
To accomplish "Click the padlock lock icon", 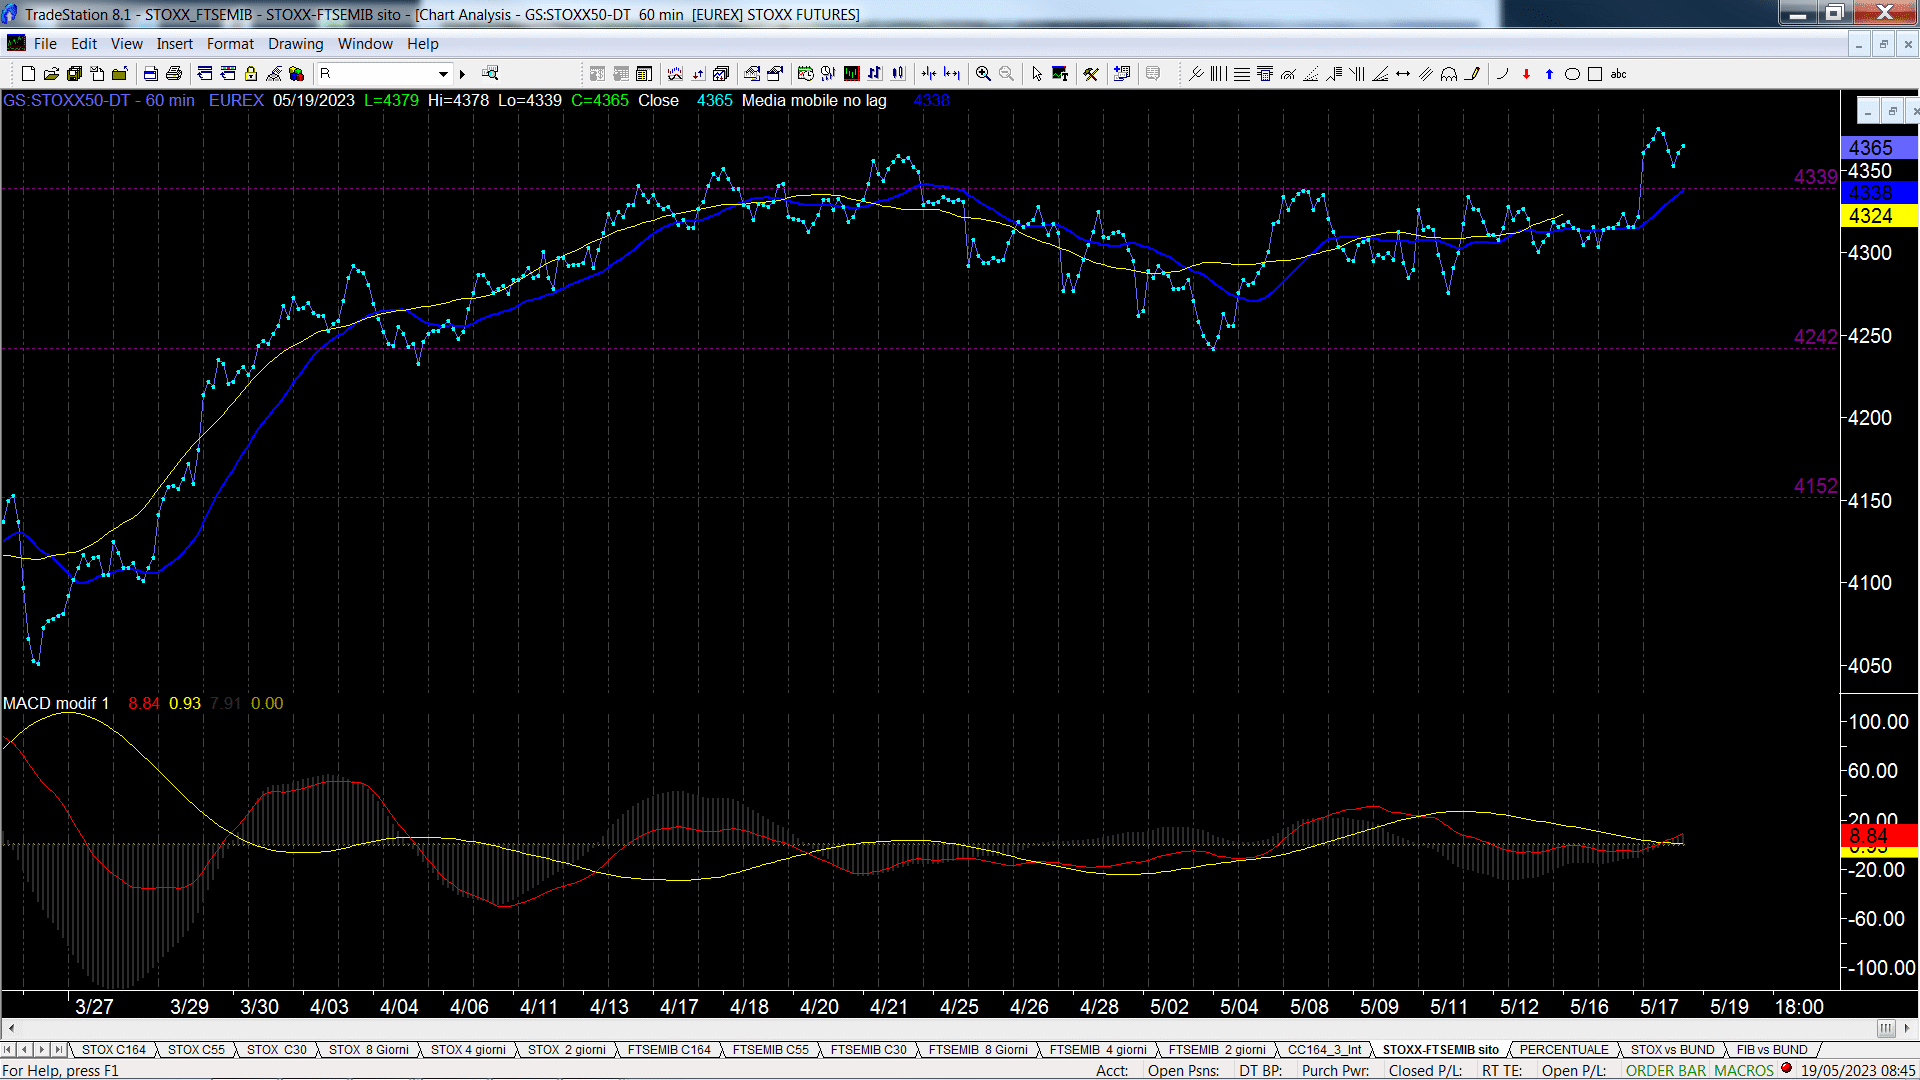I will coord(251,74).
